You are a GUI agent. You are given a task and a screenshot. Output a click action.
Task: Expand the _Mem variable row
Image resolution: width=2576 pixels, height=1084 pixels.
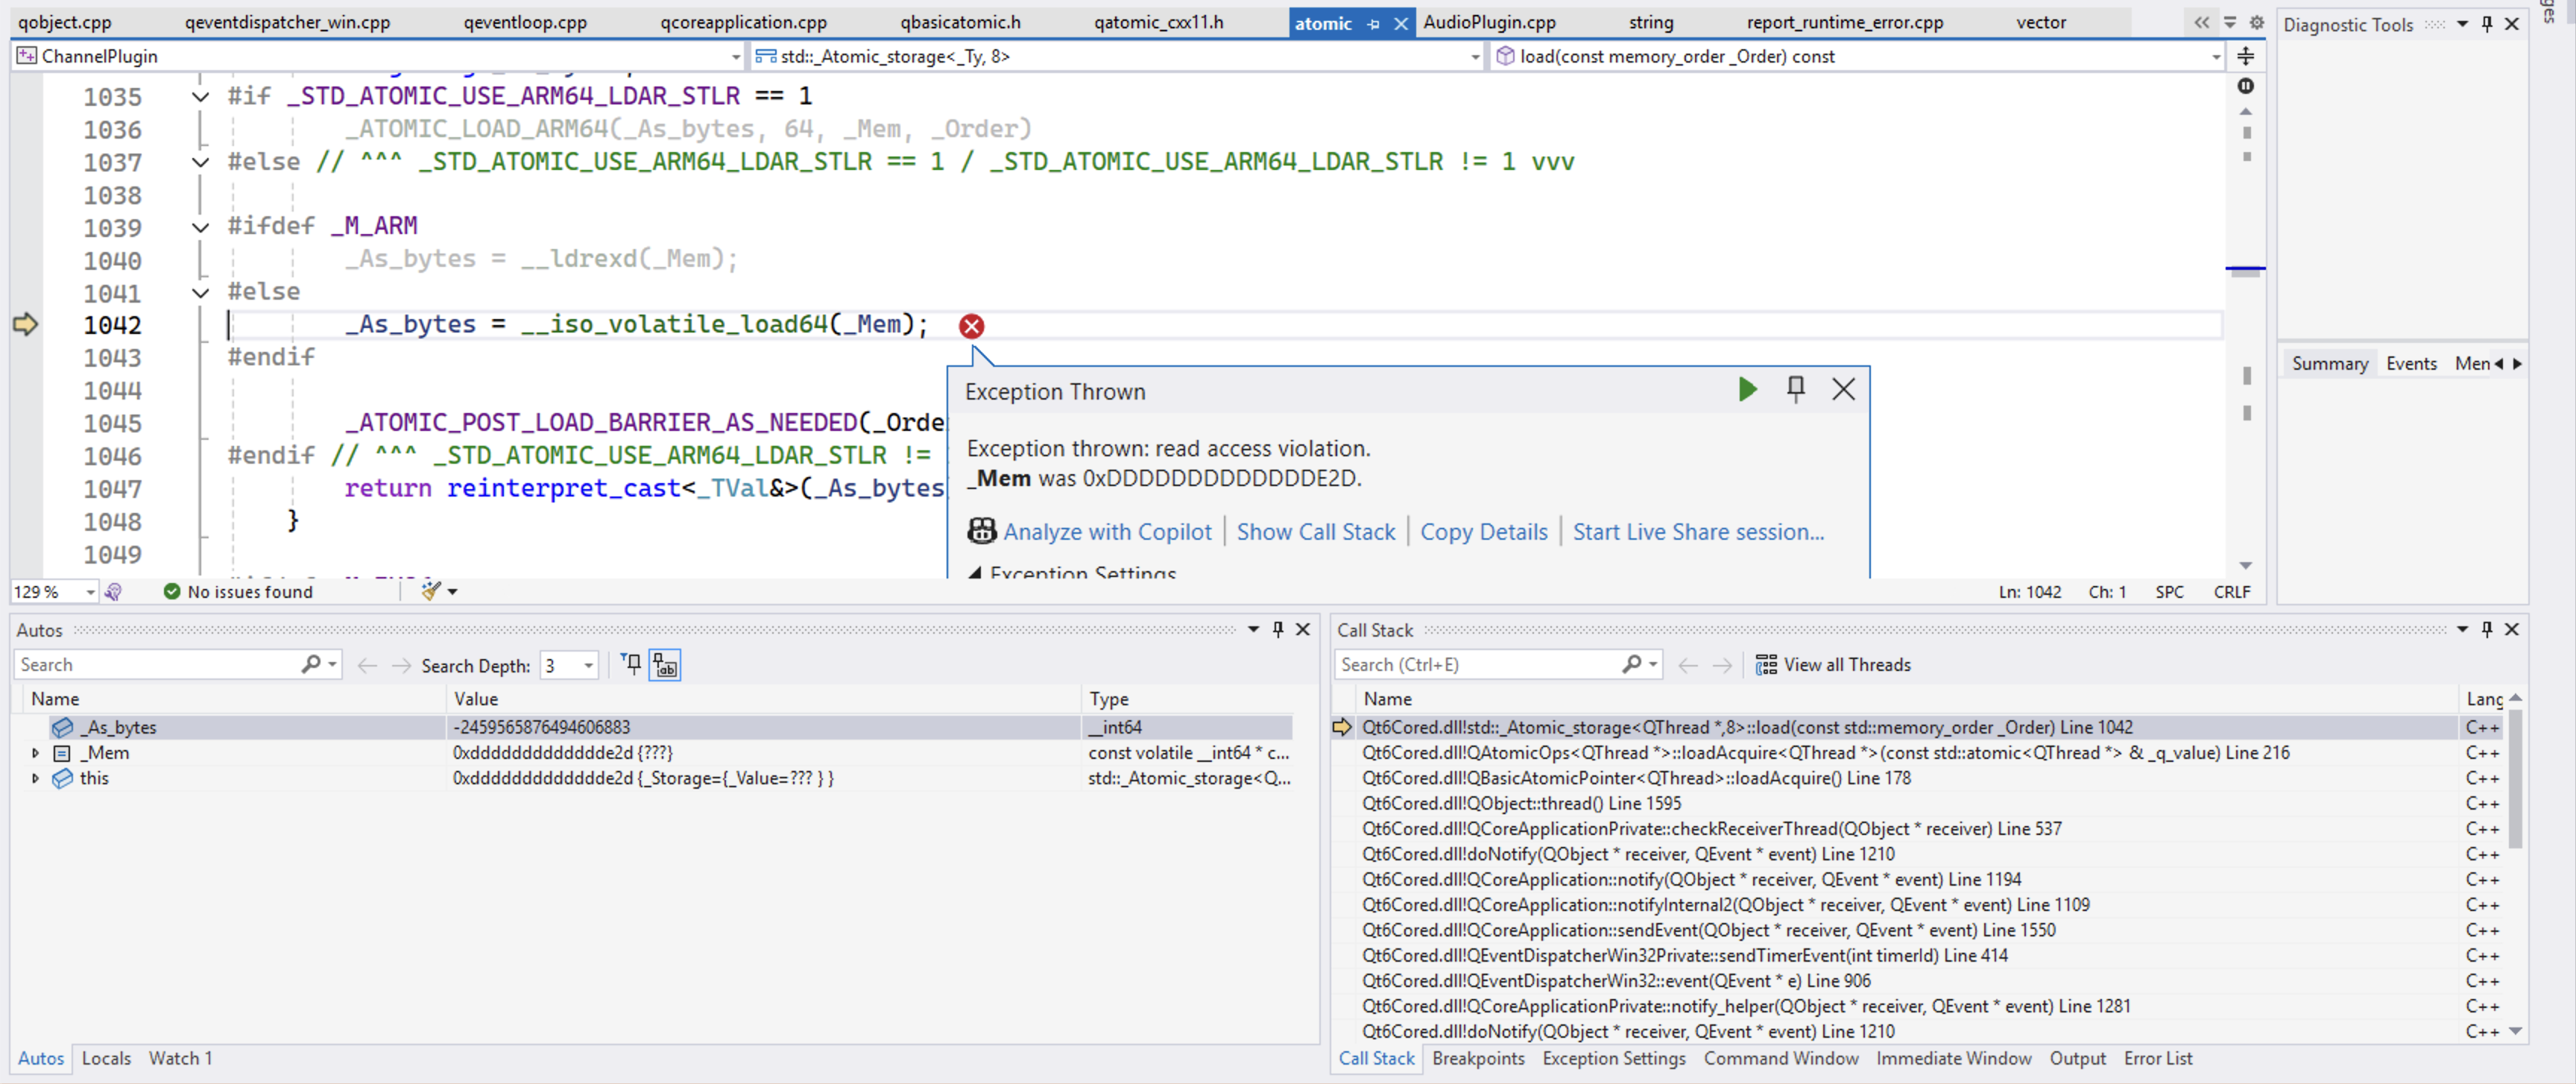(36, 753)
